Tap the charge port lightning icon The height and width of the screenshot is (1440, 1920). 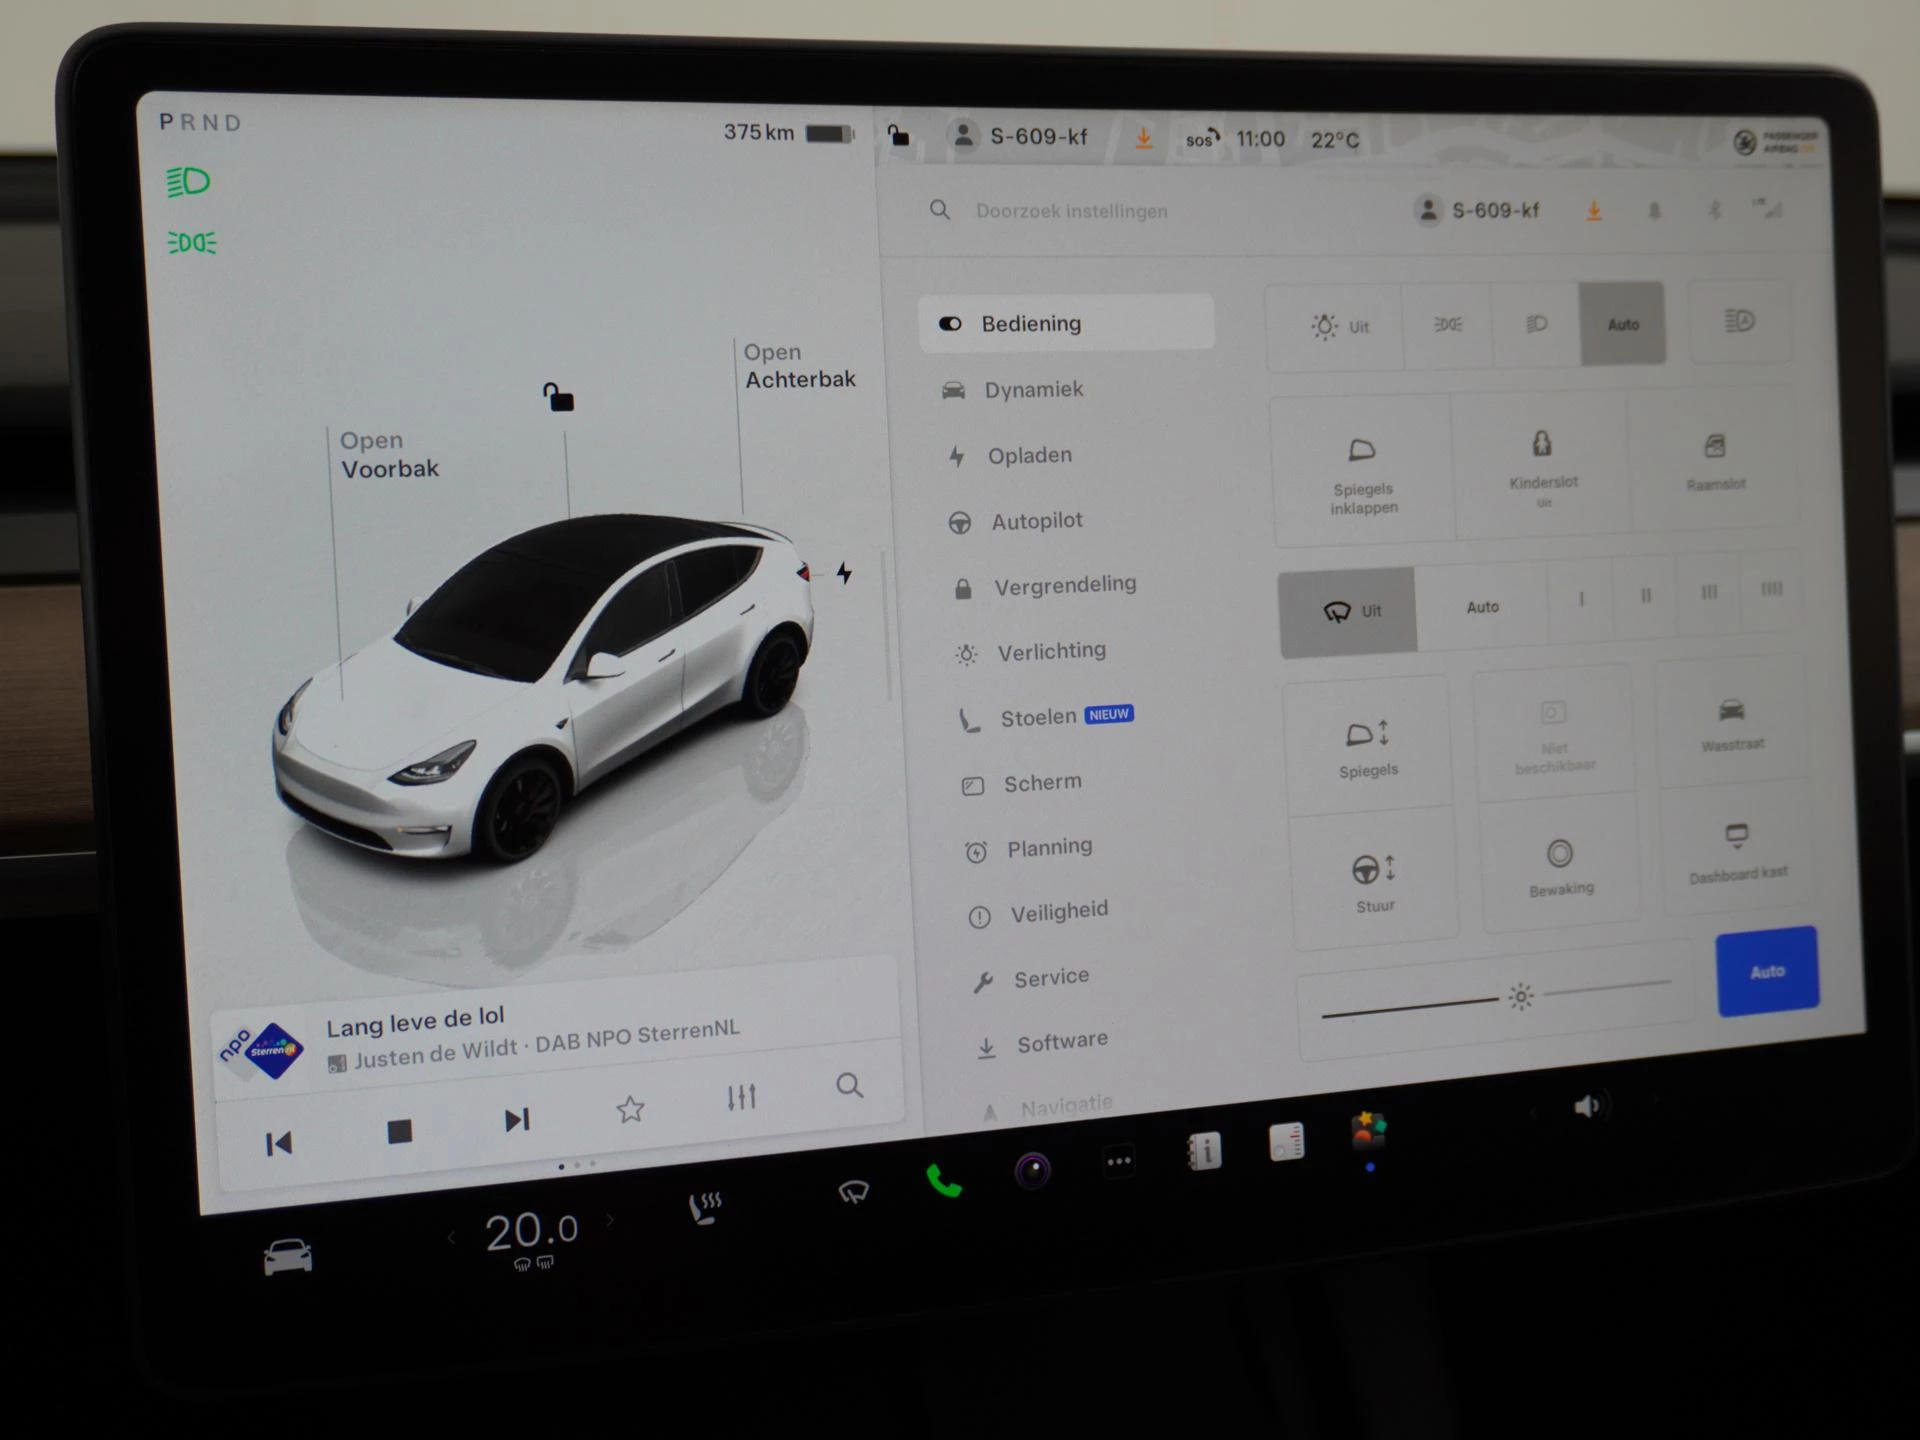click(x=844, y=573)
